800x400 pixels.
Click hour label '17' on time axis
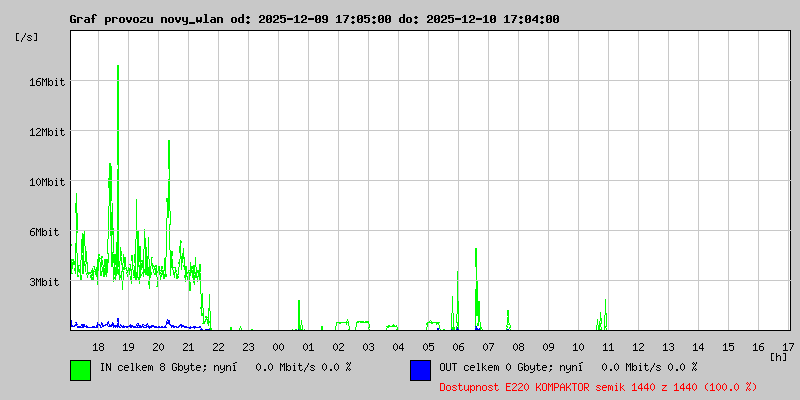pos(788,347)
